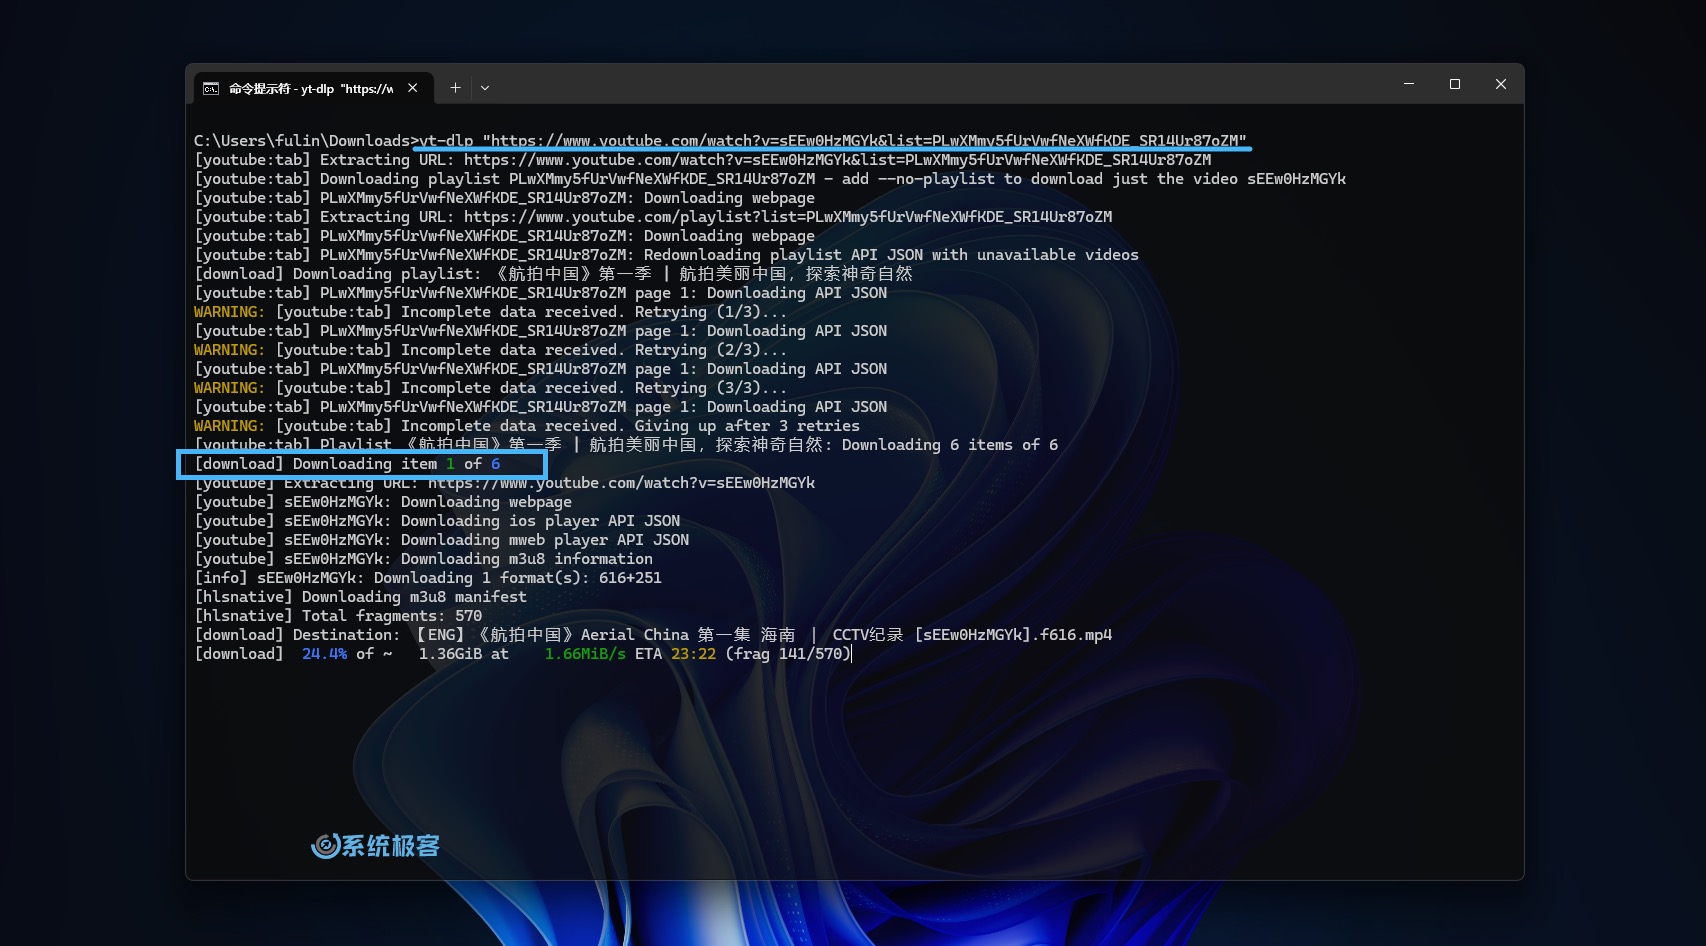Click "Giving up after 3 retries" warning
This screenshot has height=946, width=1706.
(527, 426)
